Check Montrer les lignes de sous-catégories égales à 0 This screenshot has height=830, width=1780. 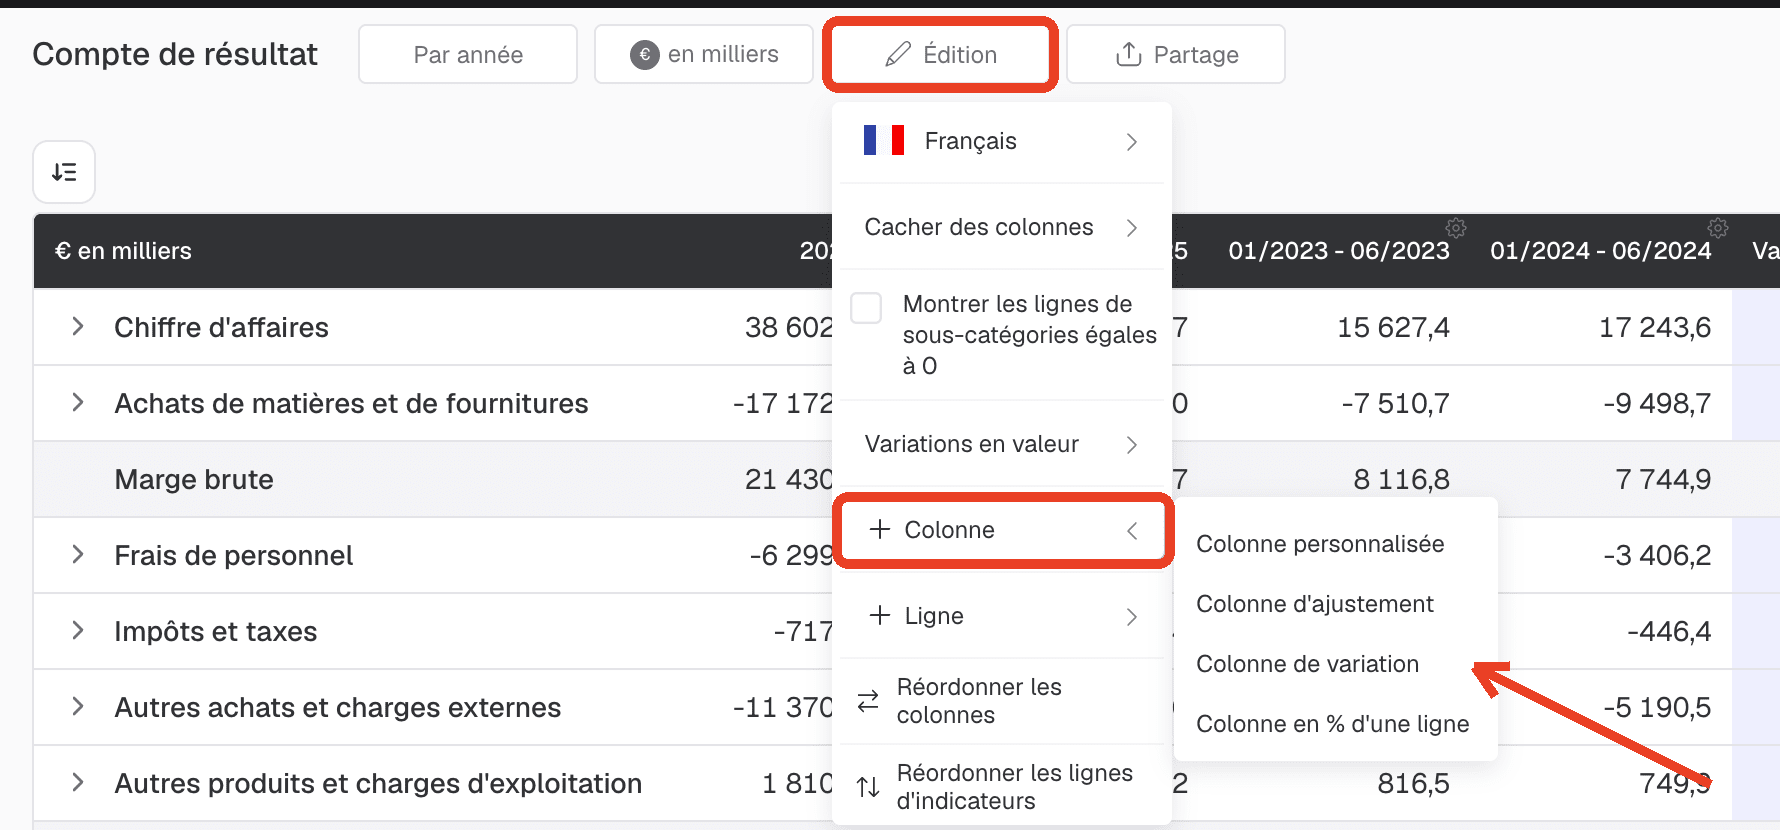[x=866, y=307]
